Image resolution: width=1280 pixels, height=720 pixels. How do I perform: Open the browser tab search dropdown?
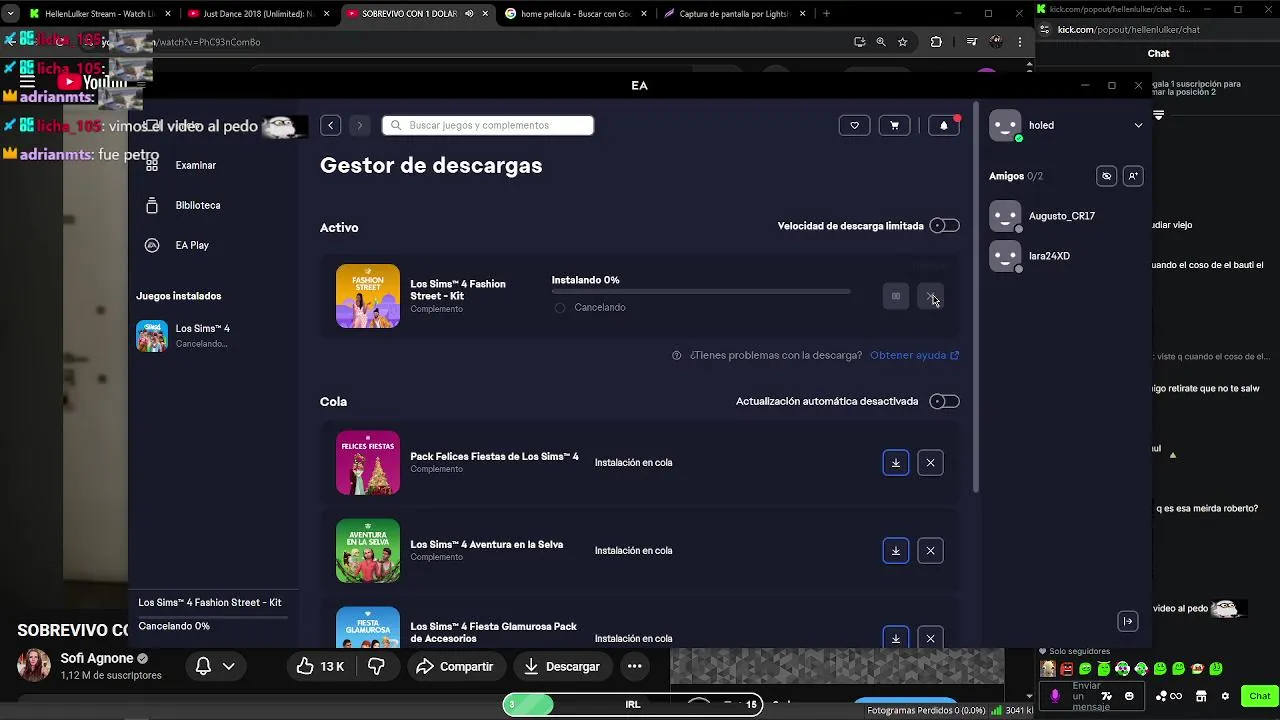point(10,14)
